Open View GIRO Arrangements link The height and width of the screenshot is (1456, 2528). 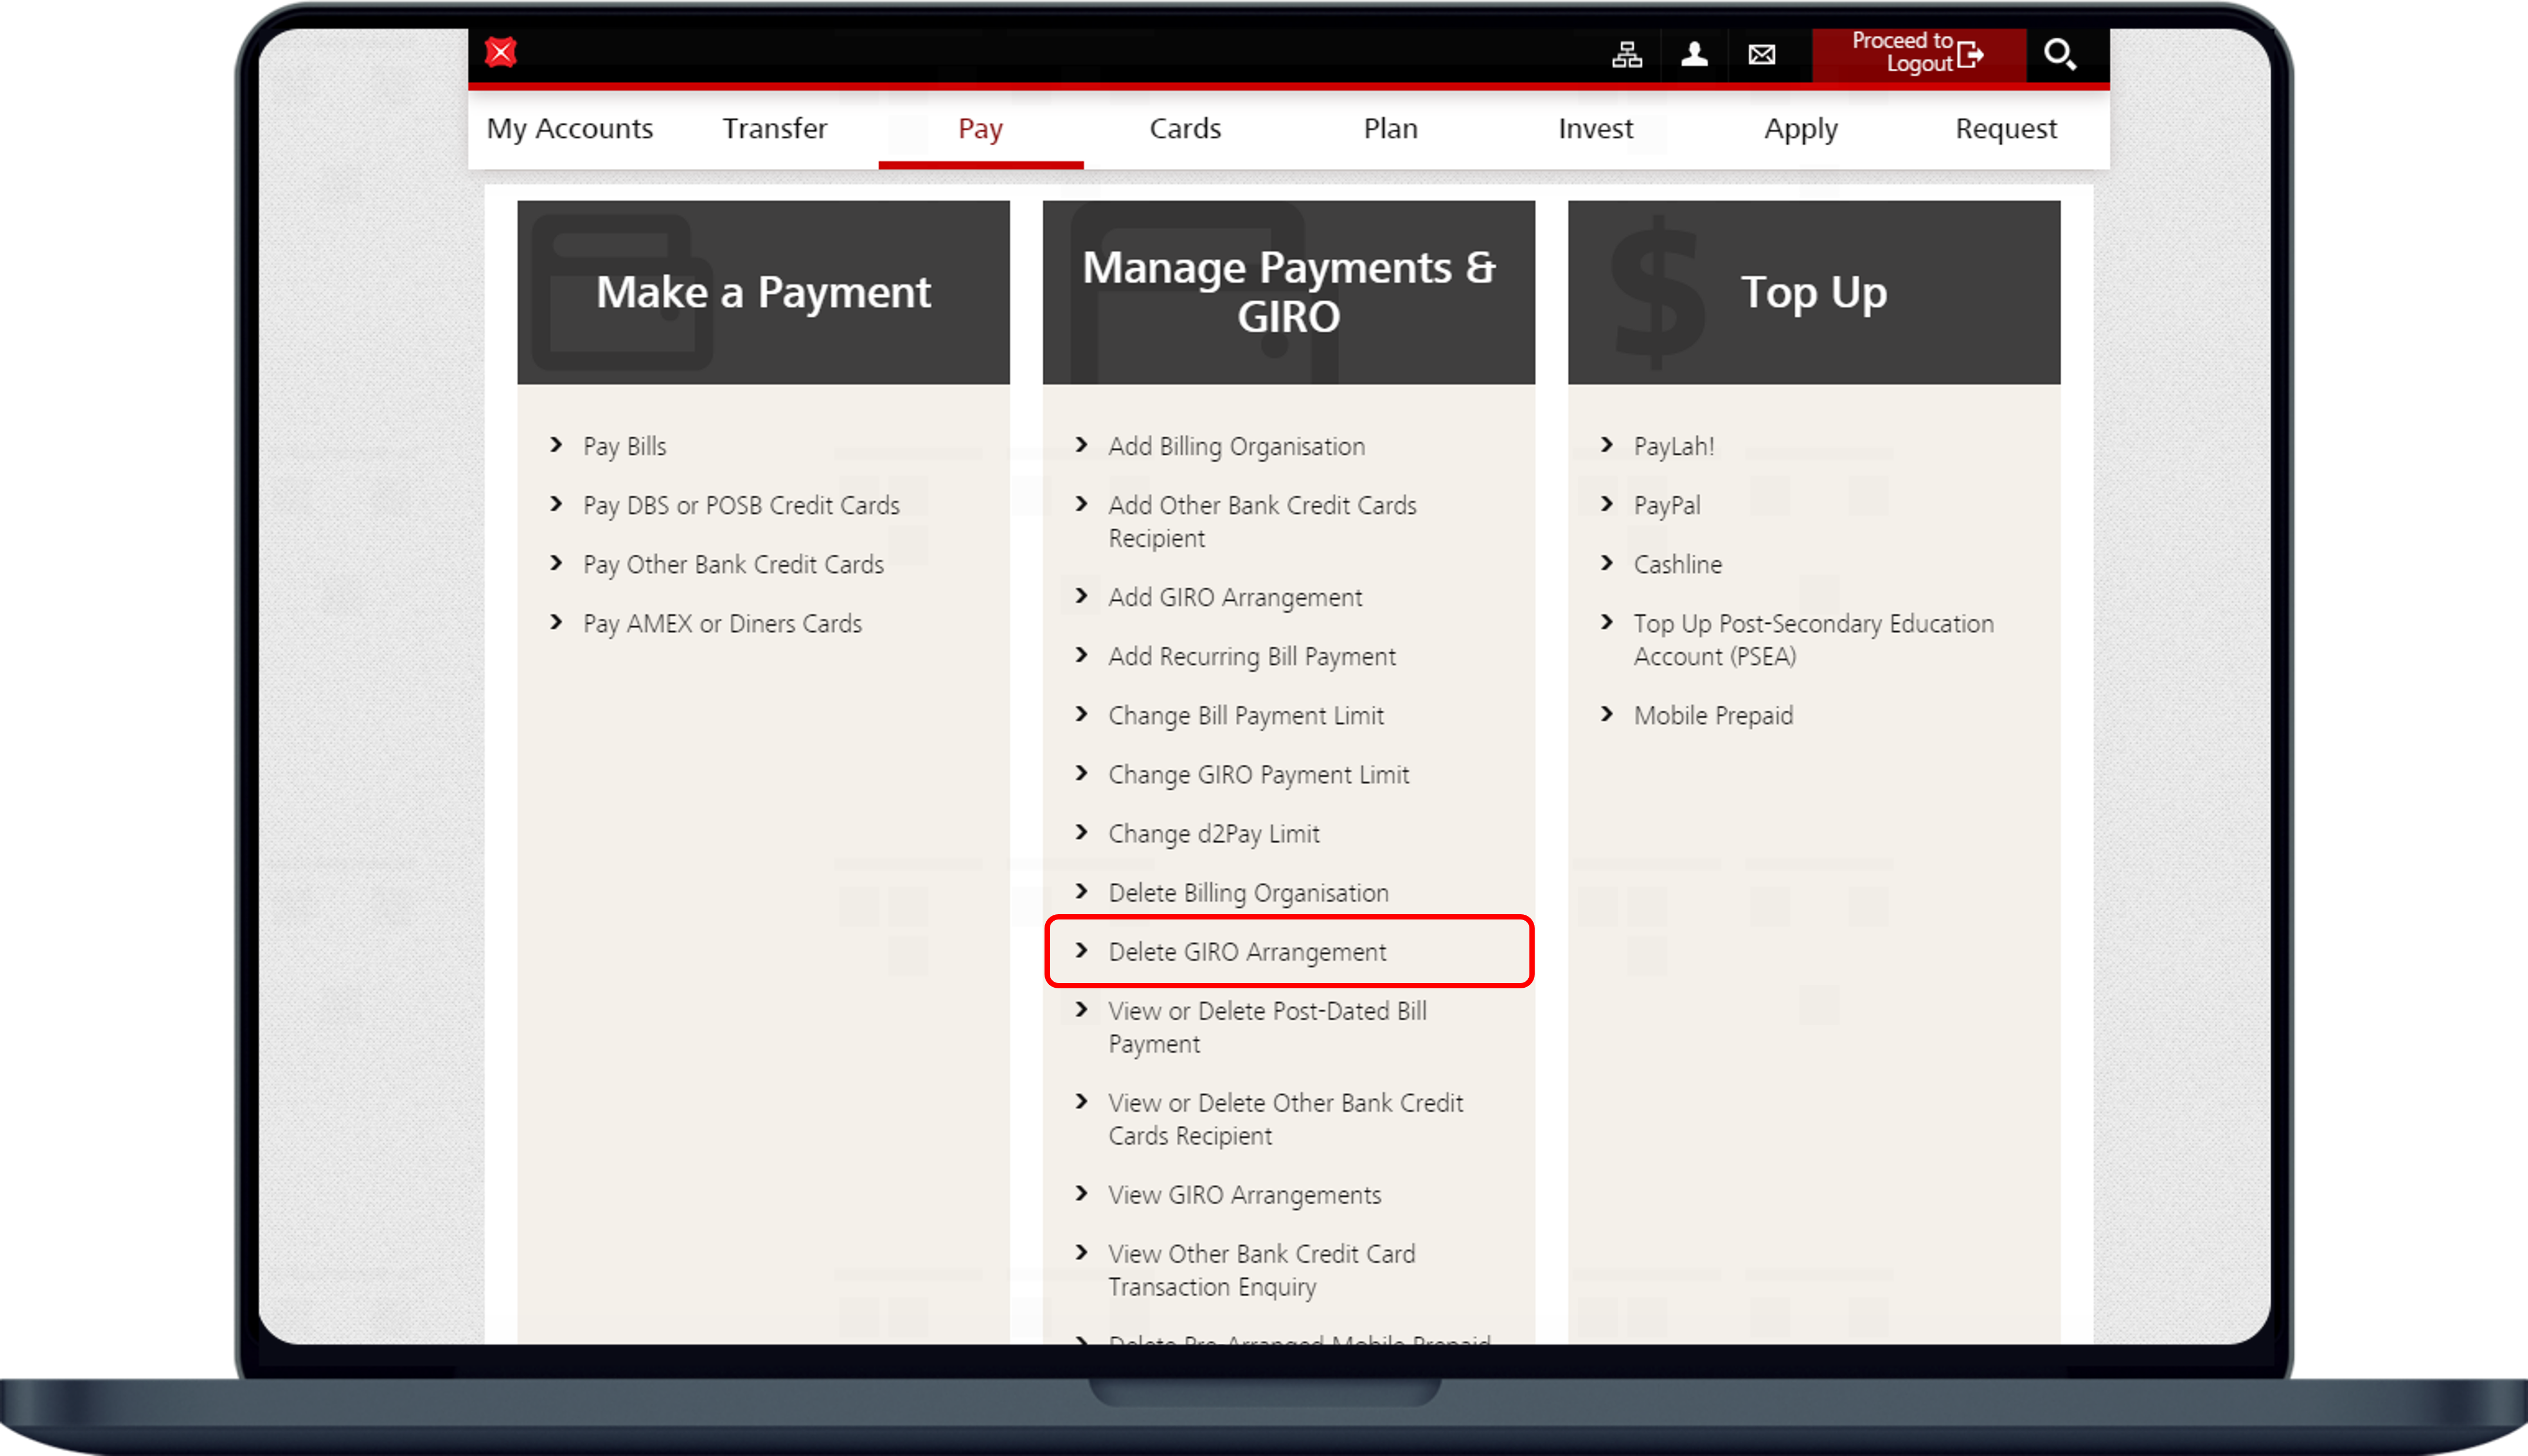[1244, 1195]
